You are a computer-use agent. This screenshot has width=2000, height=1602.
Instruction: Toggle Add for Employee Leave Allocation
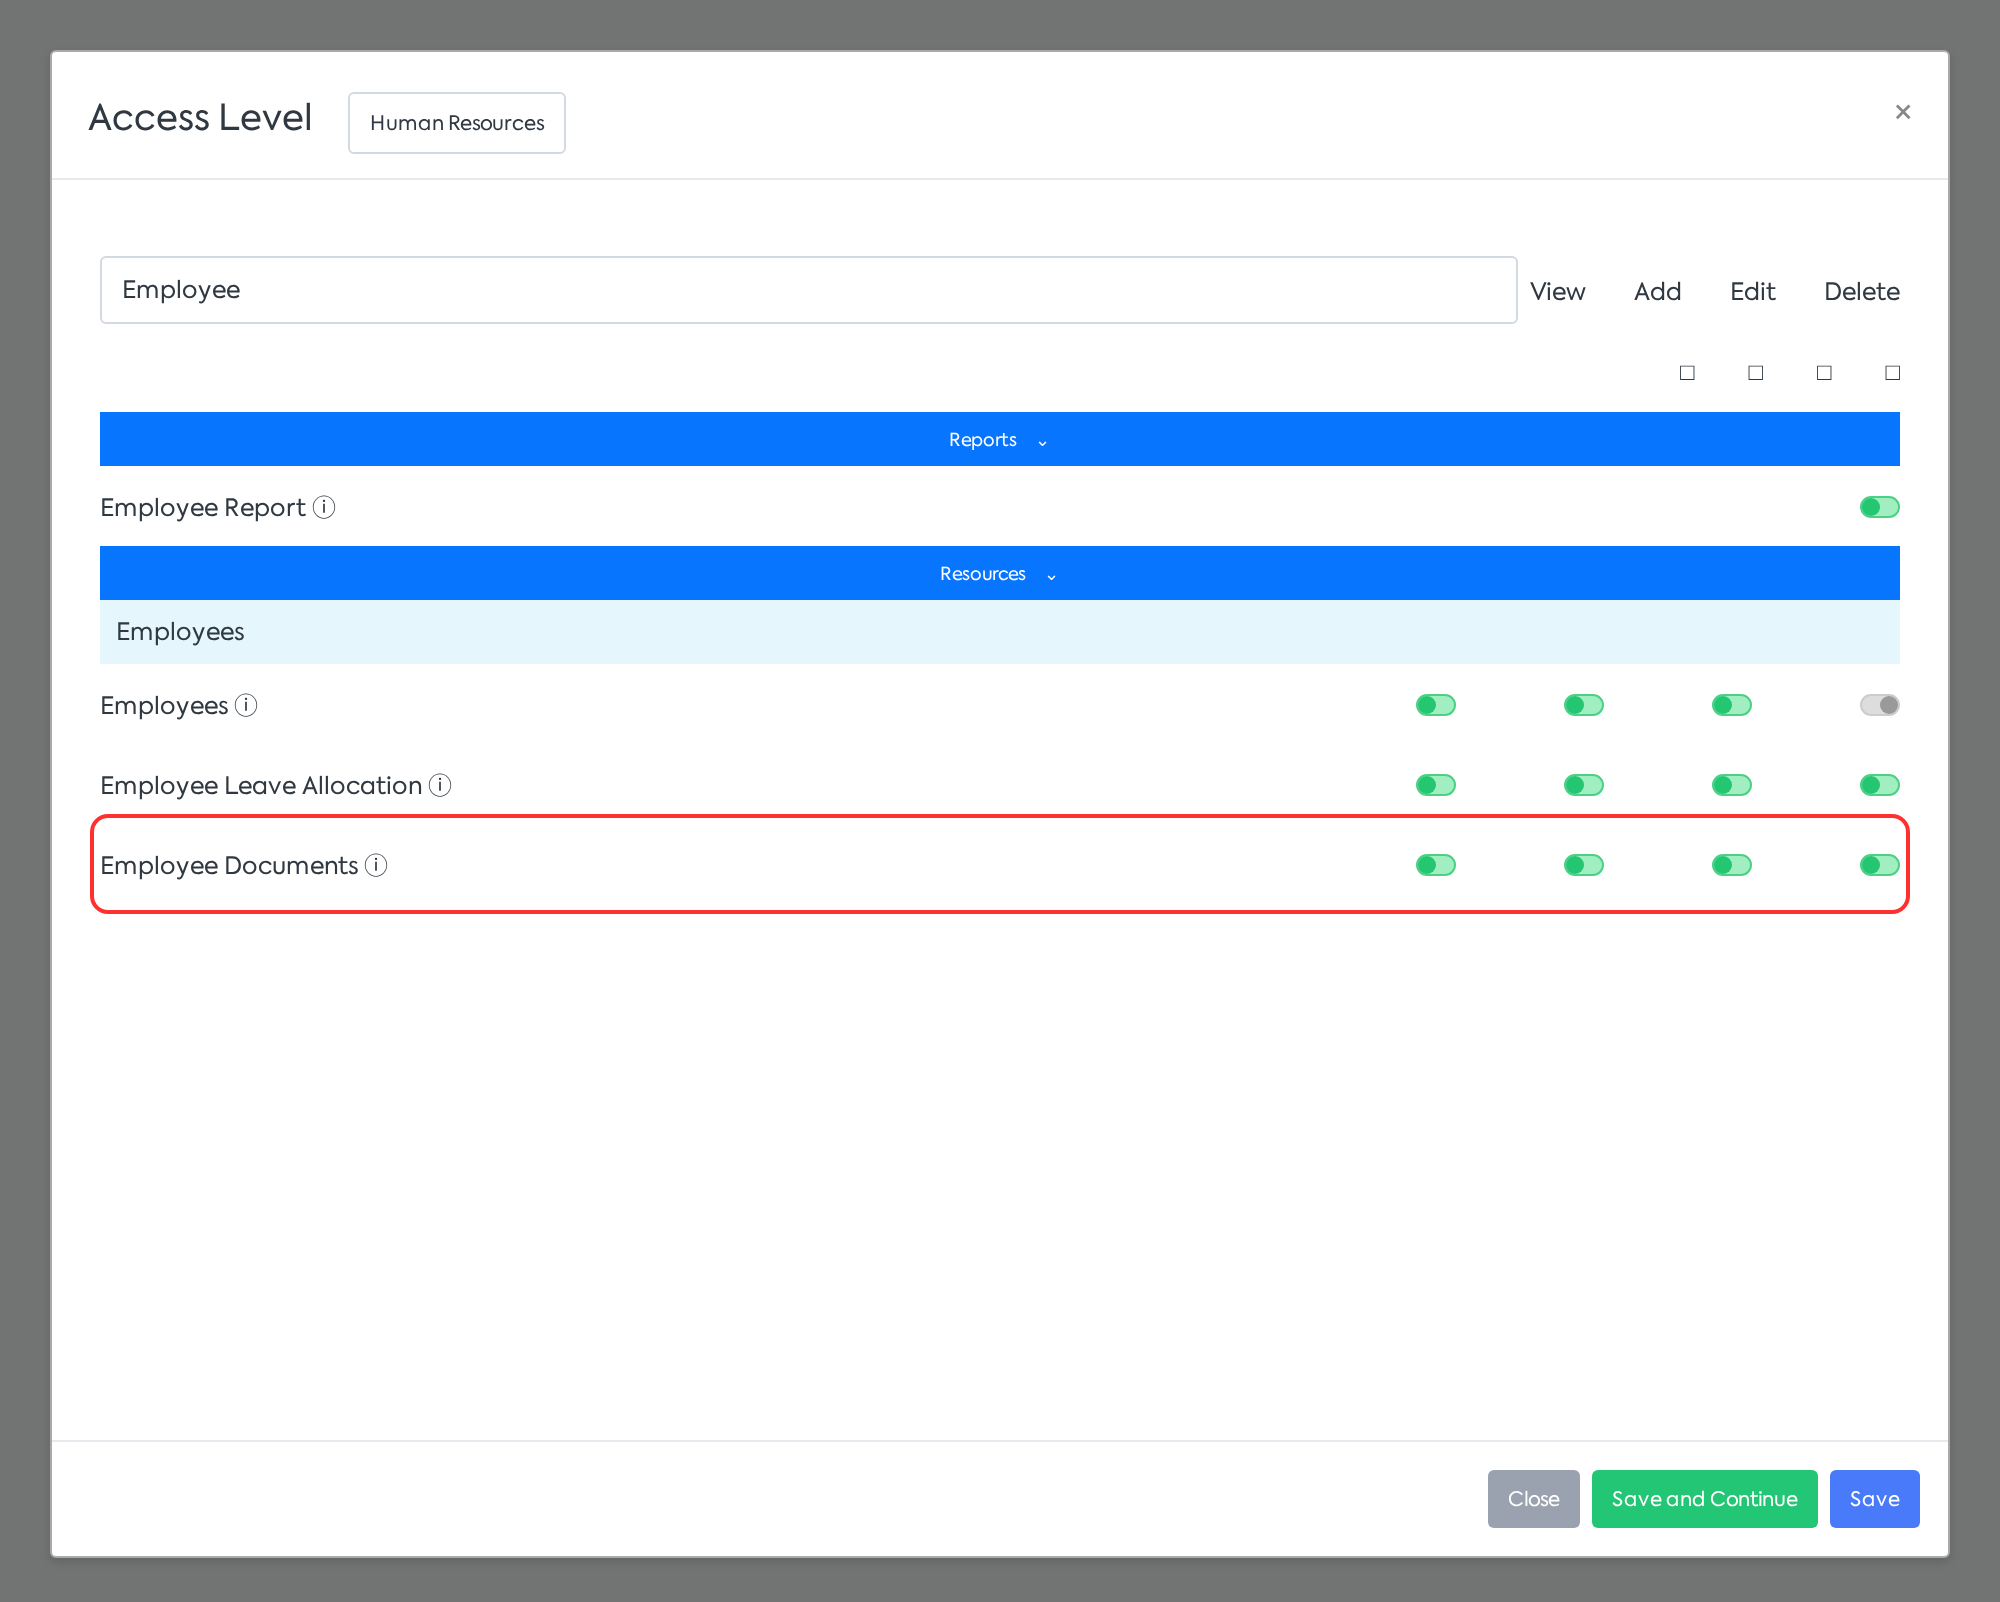tap(1583, 785)
